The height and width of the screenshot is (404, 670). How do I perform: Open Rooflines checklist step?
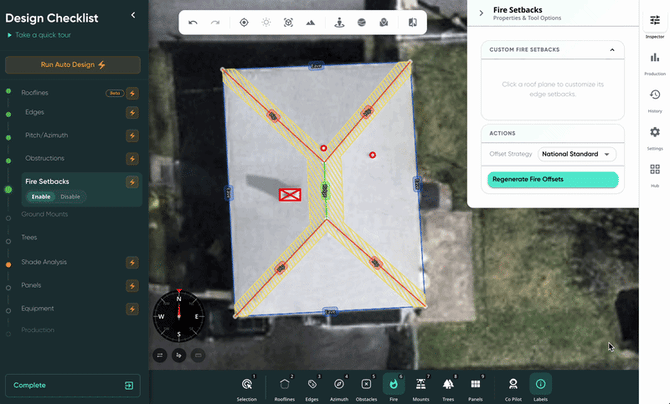[35, 93]
